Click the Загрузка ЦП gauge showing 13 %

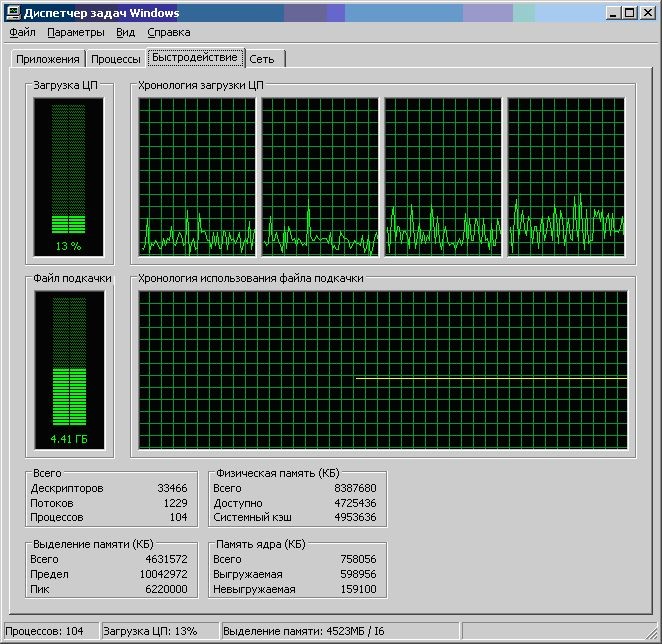[69, 177]
